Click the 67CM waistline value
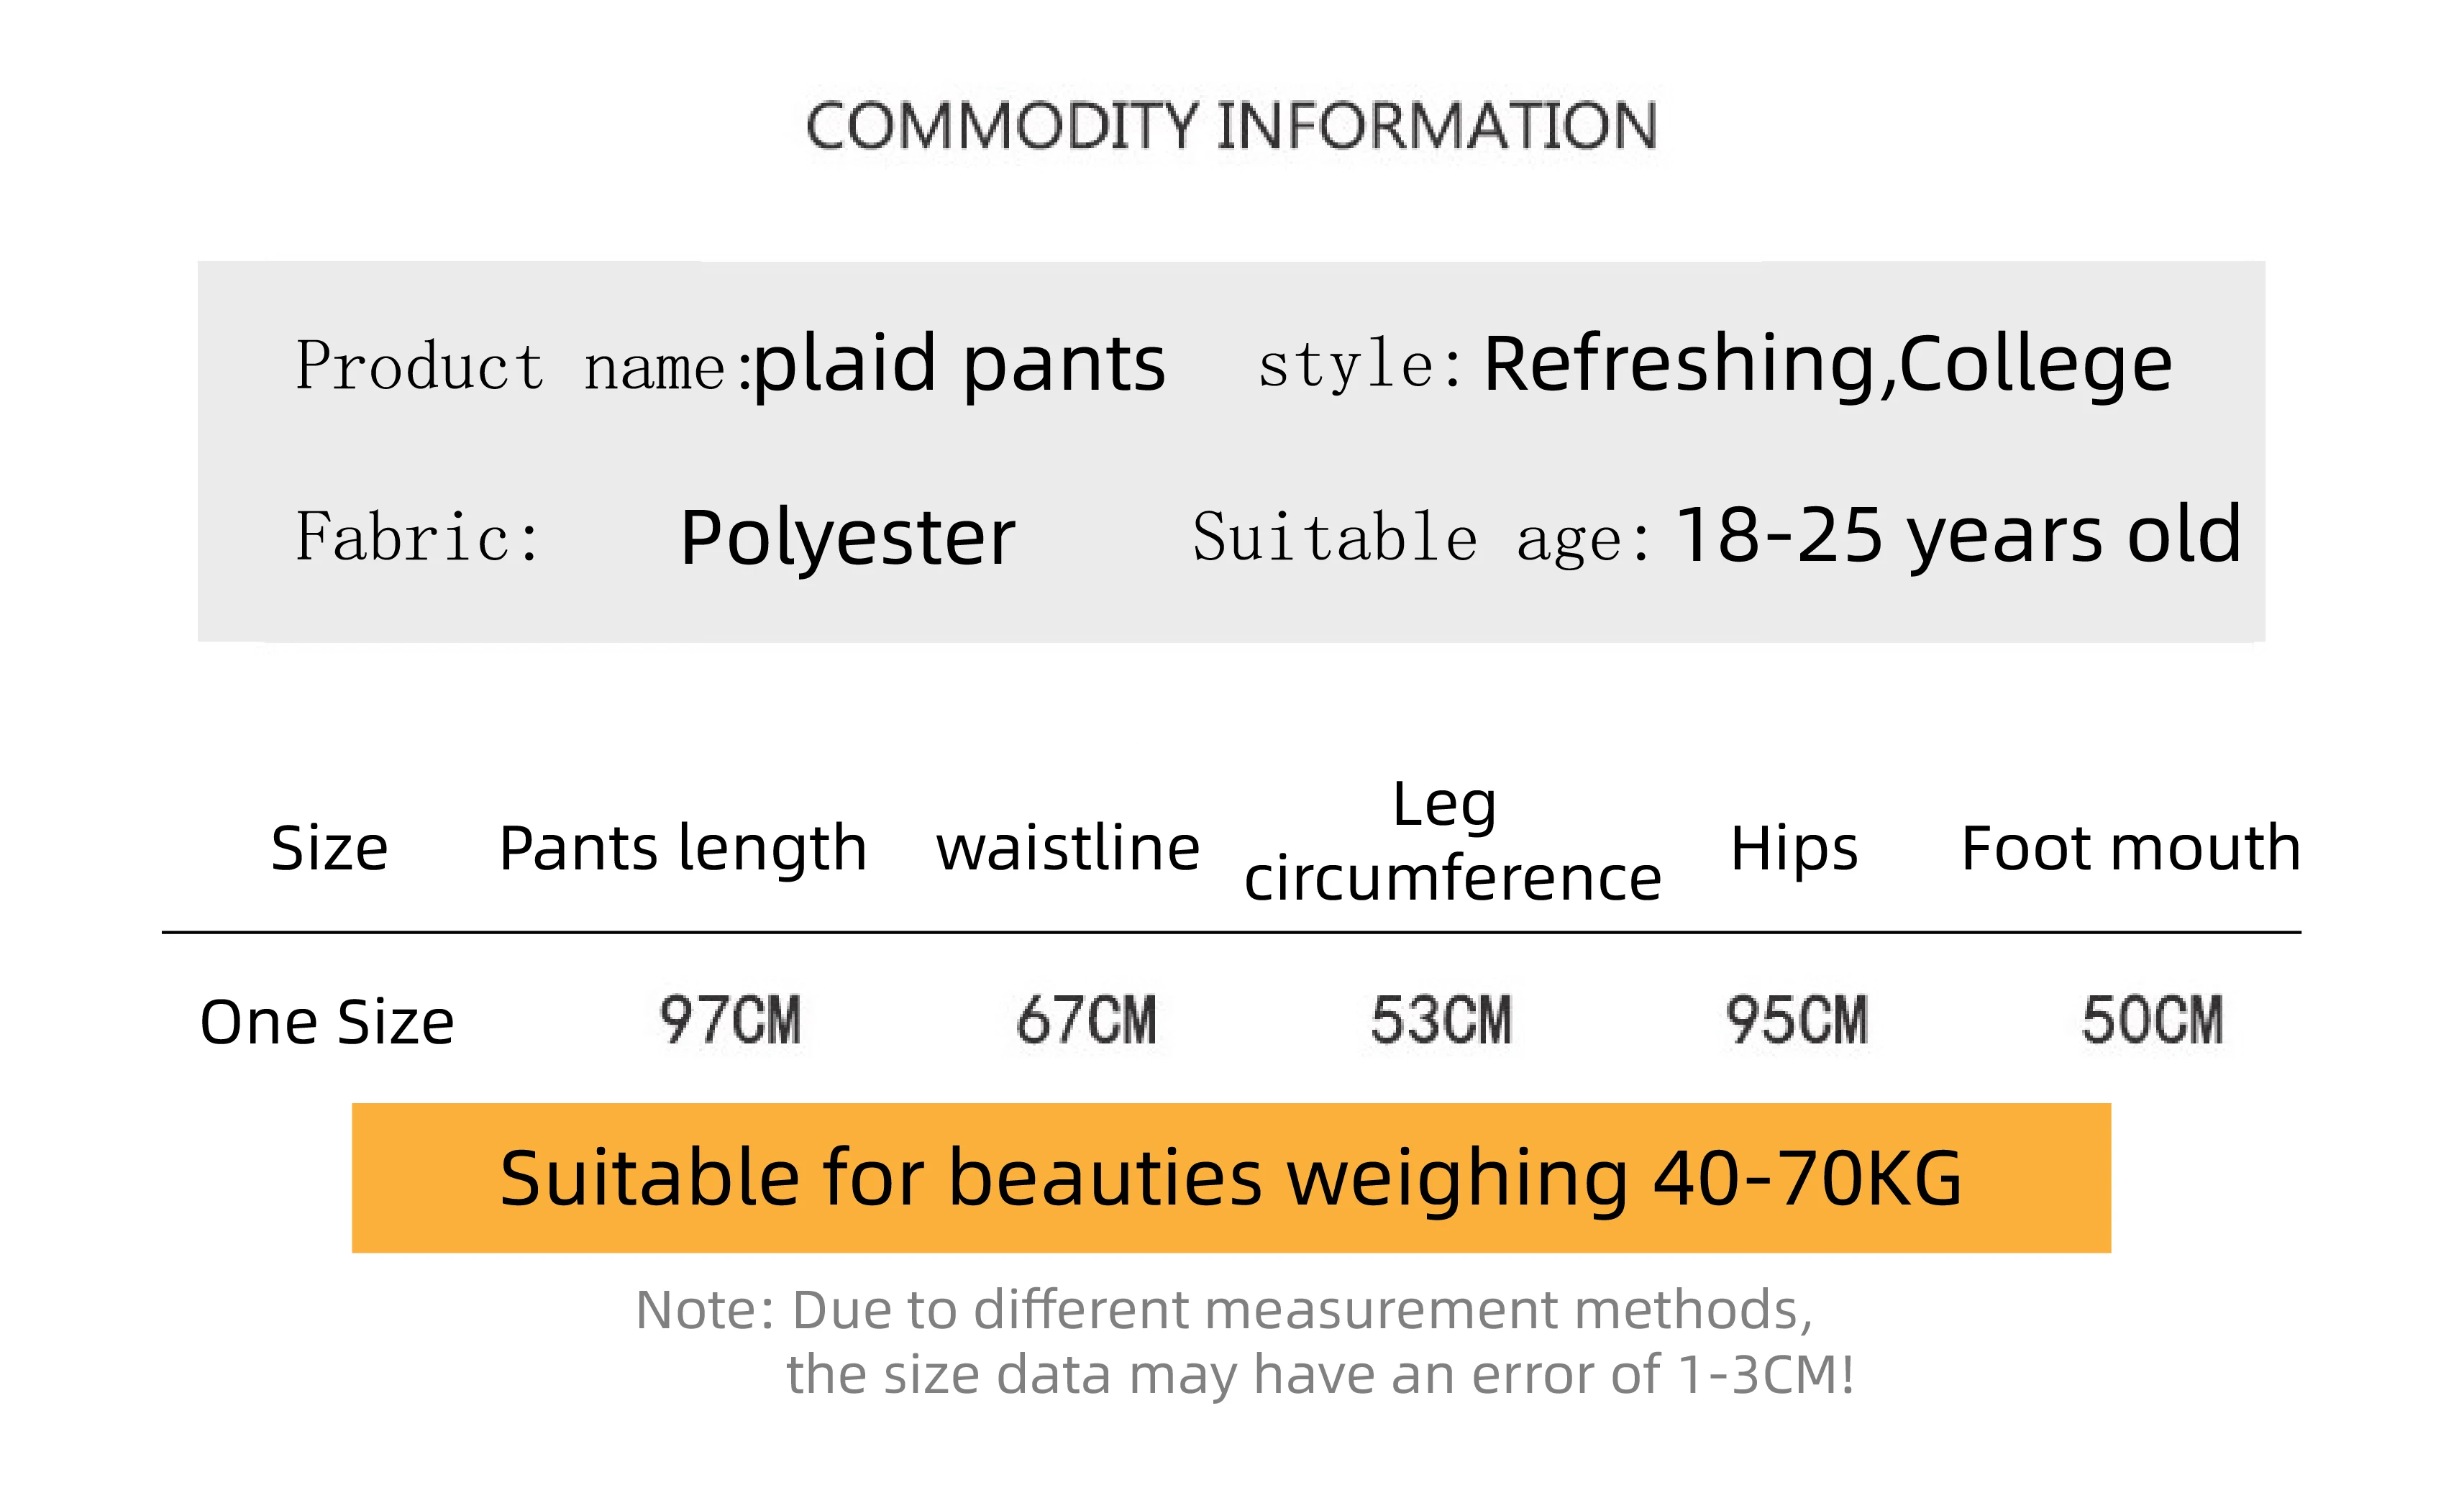 1086,1020
